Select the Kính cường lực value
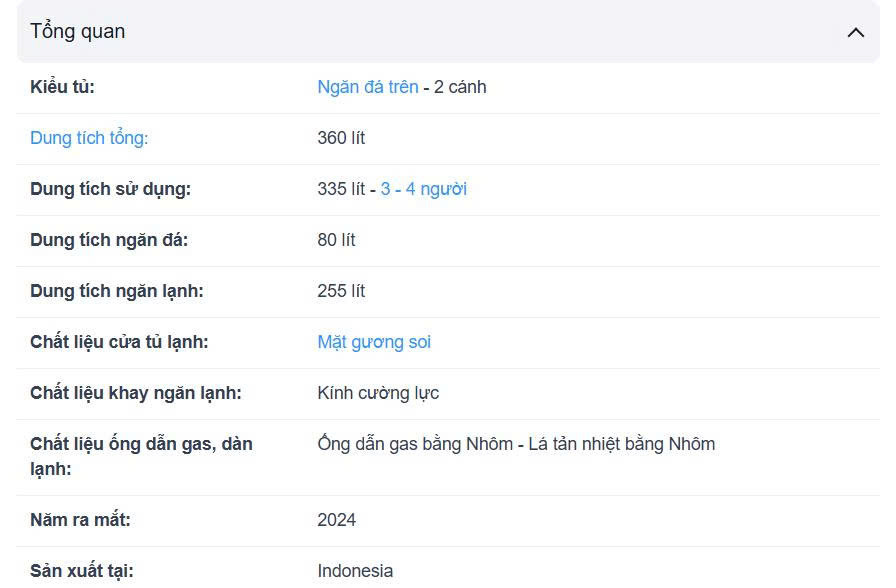The width and height of the screenshot is (896, 588). pyautogui.click(x=378, y=393)
